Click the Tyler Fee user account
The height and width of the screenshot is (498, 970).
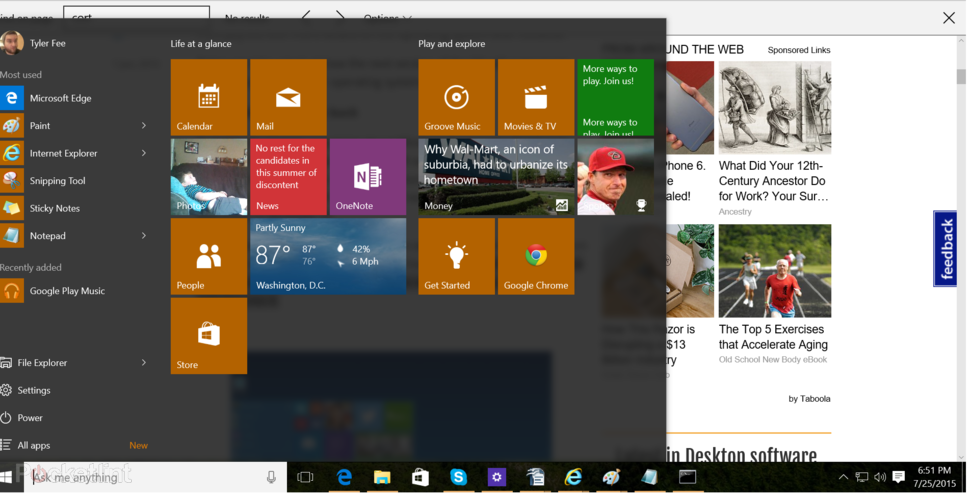[x=47, y=43]
